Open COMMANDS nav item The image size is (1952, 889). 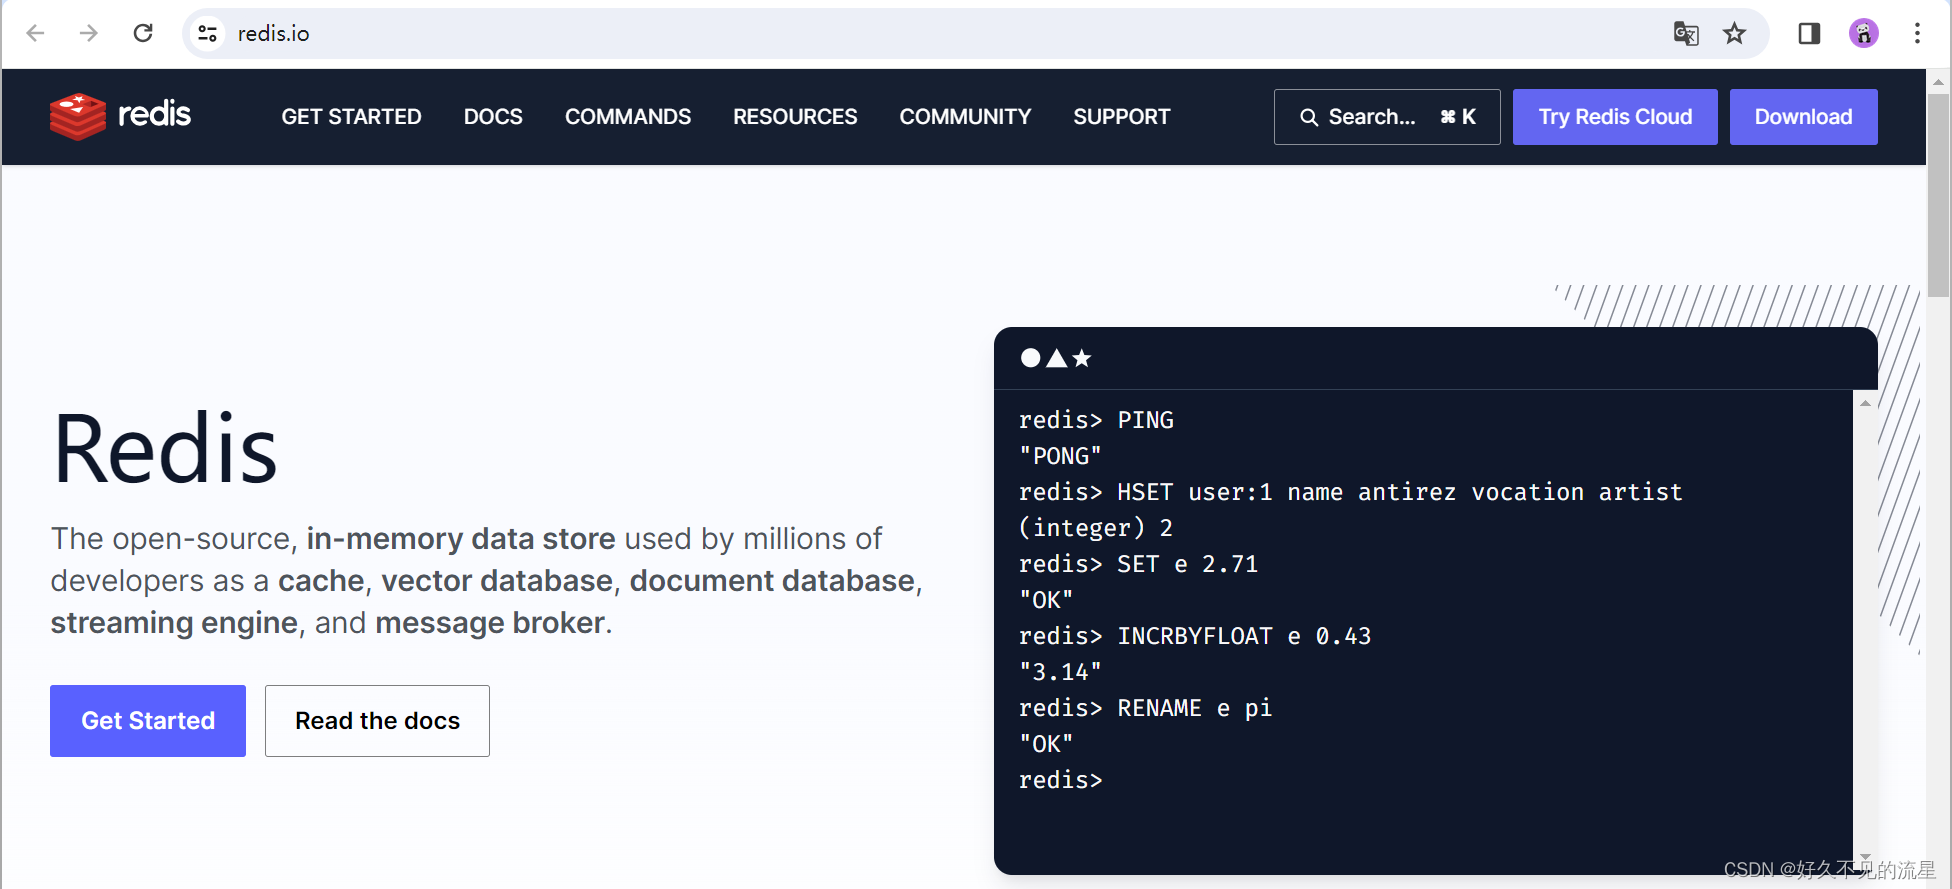[x=628, y=117]
